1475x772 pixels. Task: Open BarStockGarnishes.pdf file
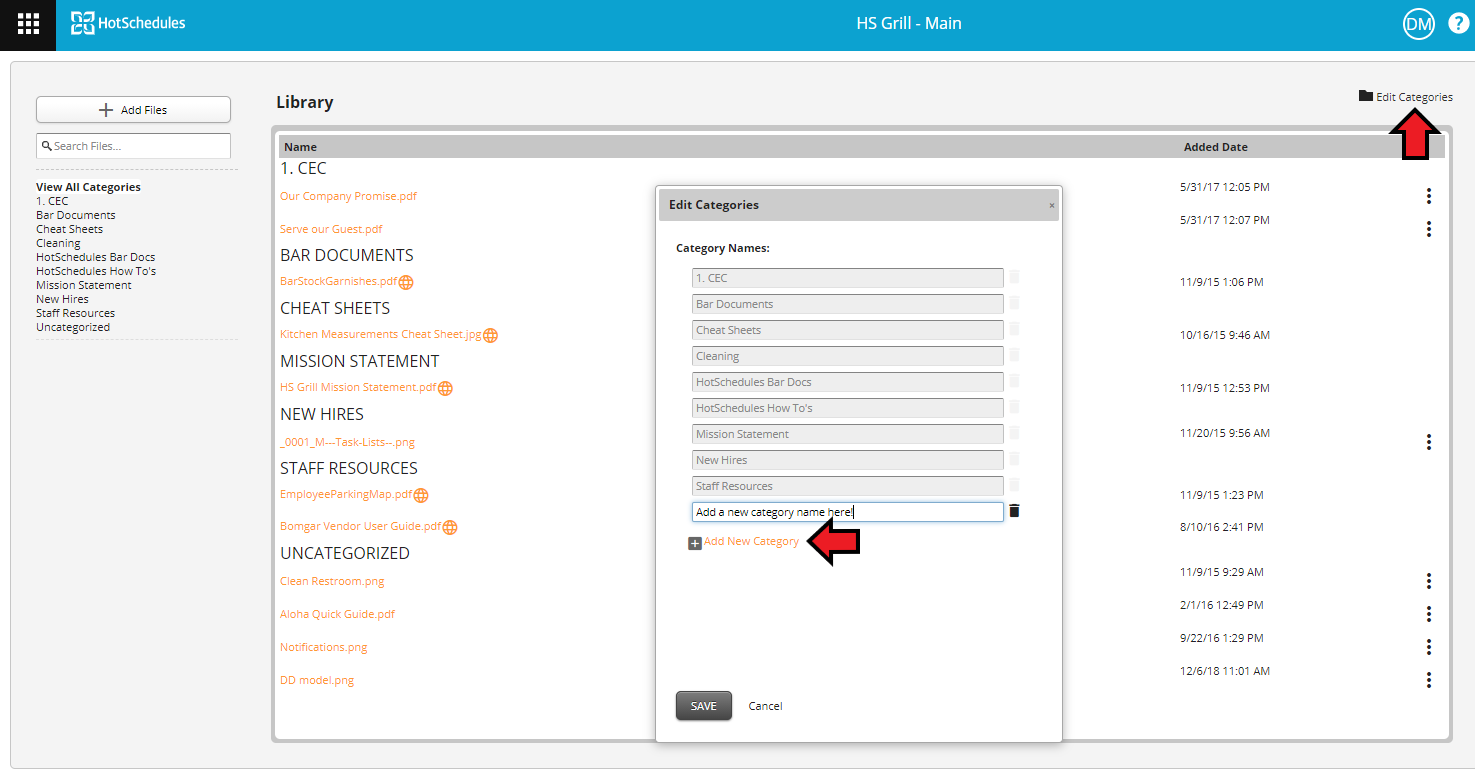tap(338, 281)
